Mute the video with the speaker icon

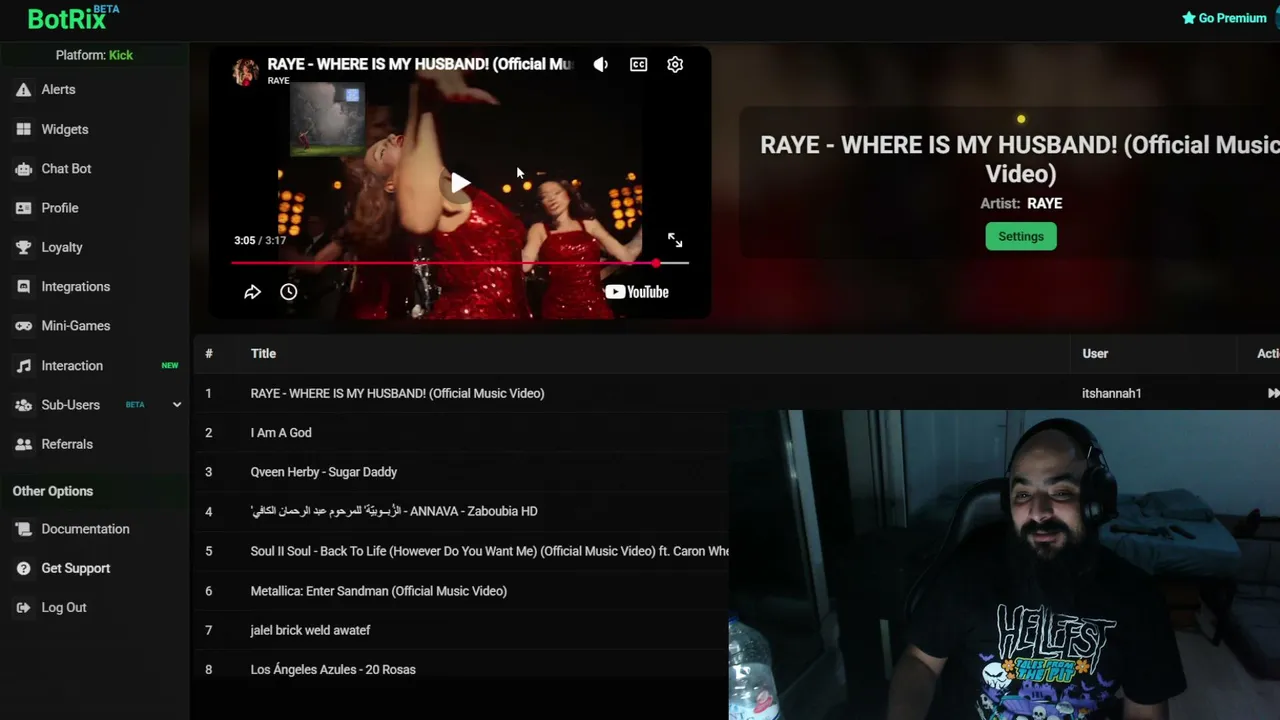(x=600, y=65)
